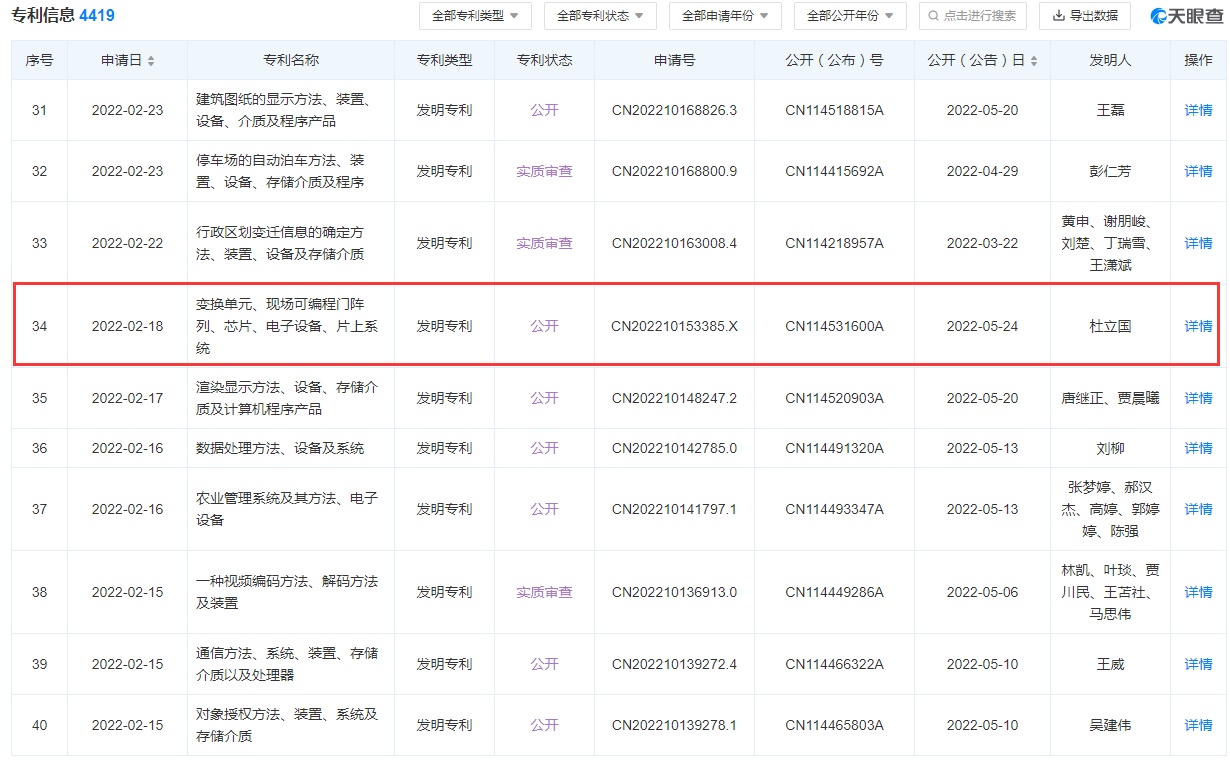Screen dimensions: 1230x760
Task: Open 详情 for row 34 patent
Action: coord(1198,326)
